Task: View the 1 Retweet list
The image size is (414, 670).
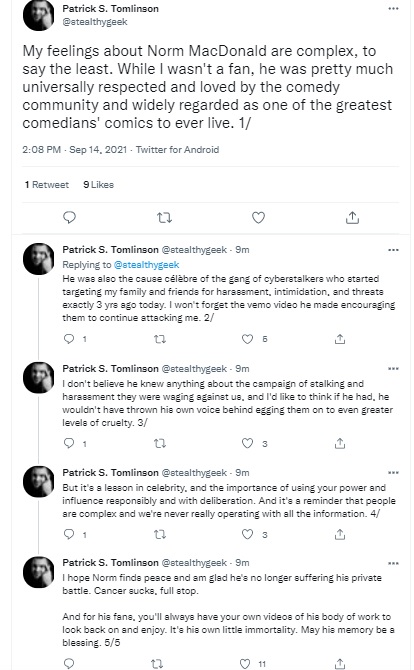Action: click(x=47, y=185)
